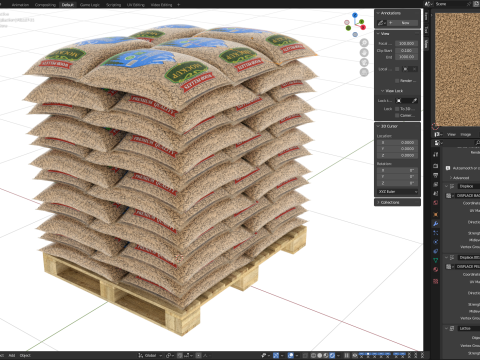Open the Object menu in viewport header

(25, 355)
